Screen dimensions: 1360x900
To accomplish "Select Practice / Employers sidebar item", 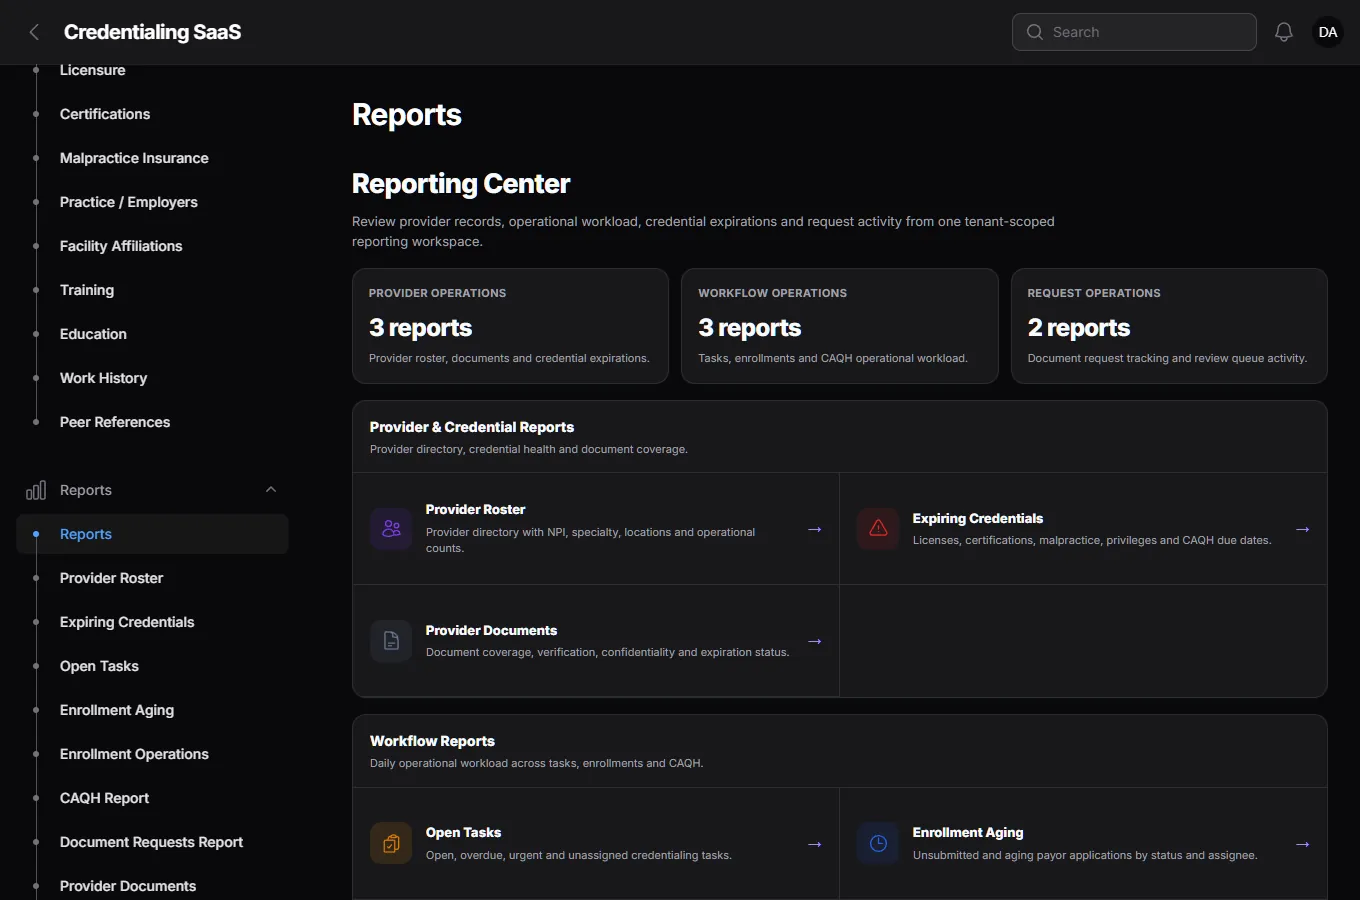I will (x=129, y=202).
